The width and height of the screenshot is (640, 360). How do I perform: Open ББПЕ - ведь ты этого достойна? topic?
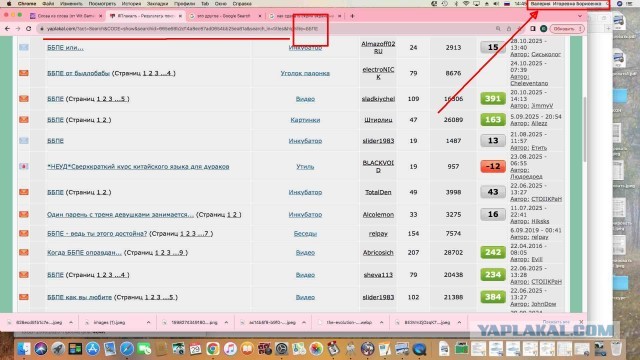coord(97,233)
